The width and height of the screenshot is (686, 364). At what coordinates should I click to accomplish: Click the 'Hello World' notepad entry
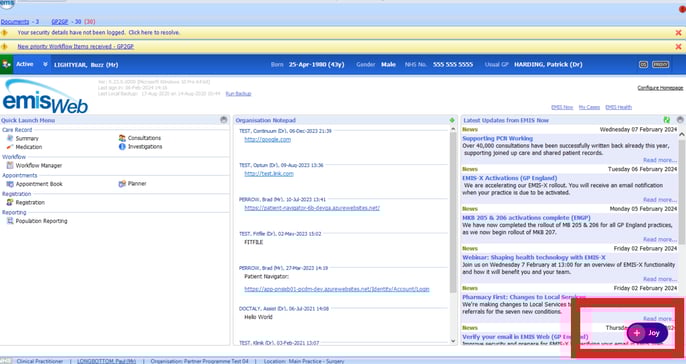258,317
